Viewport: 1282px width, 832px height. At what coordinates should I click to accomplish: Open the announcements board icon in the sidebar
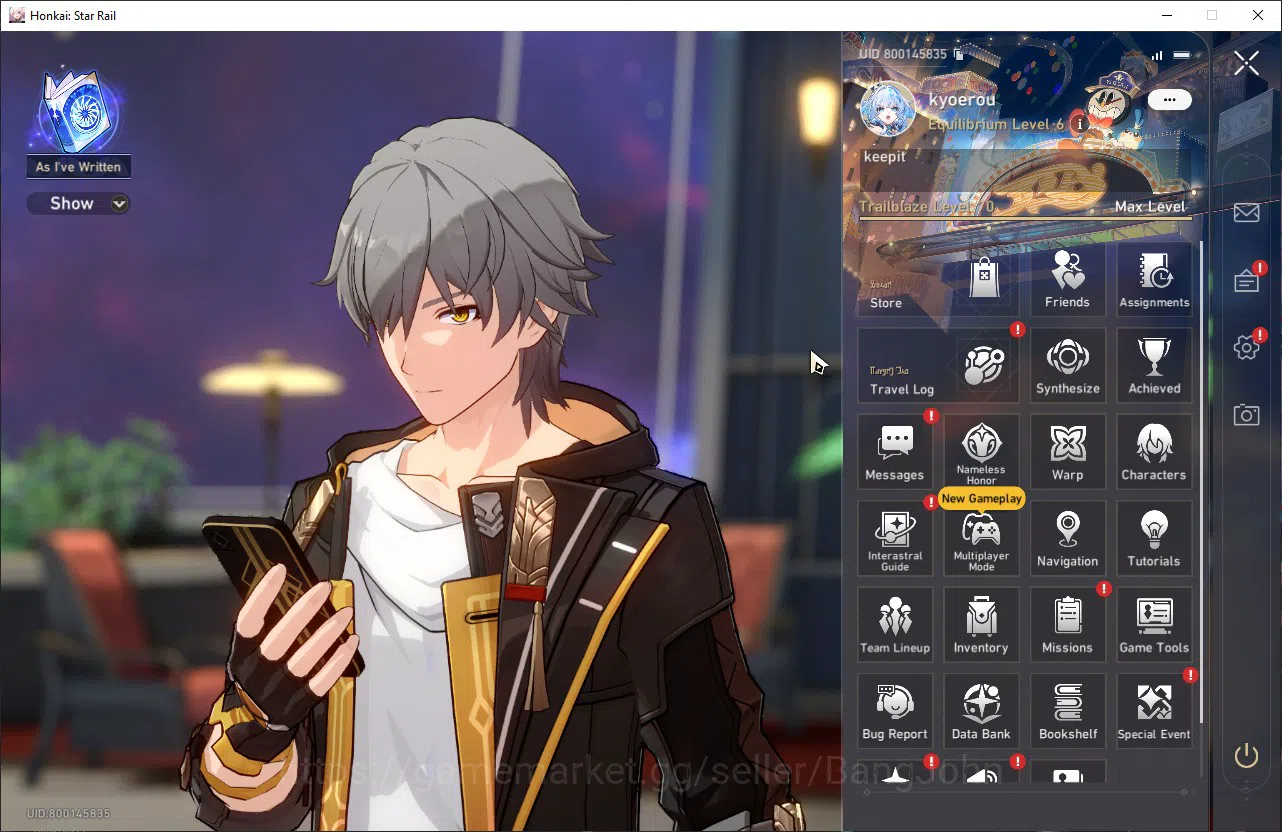coord(1246,281)
